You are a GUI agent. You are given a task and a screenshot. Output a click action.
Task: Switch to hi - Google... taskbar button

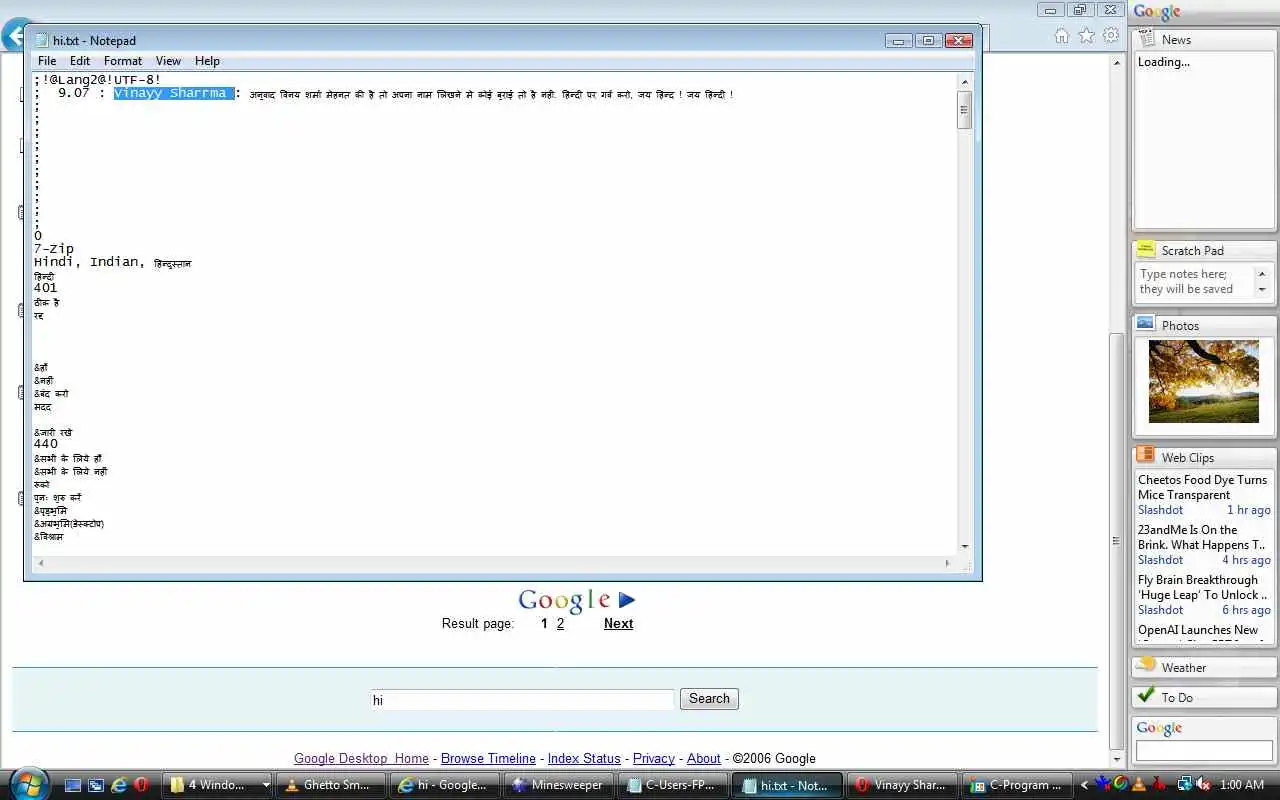pos(443,785)
